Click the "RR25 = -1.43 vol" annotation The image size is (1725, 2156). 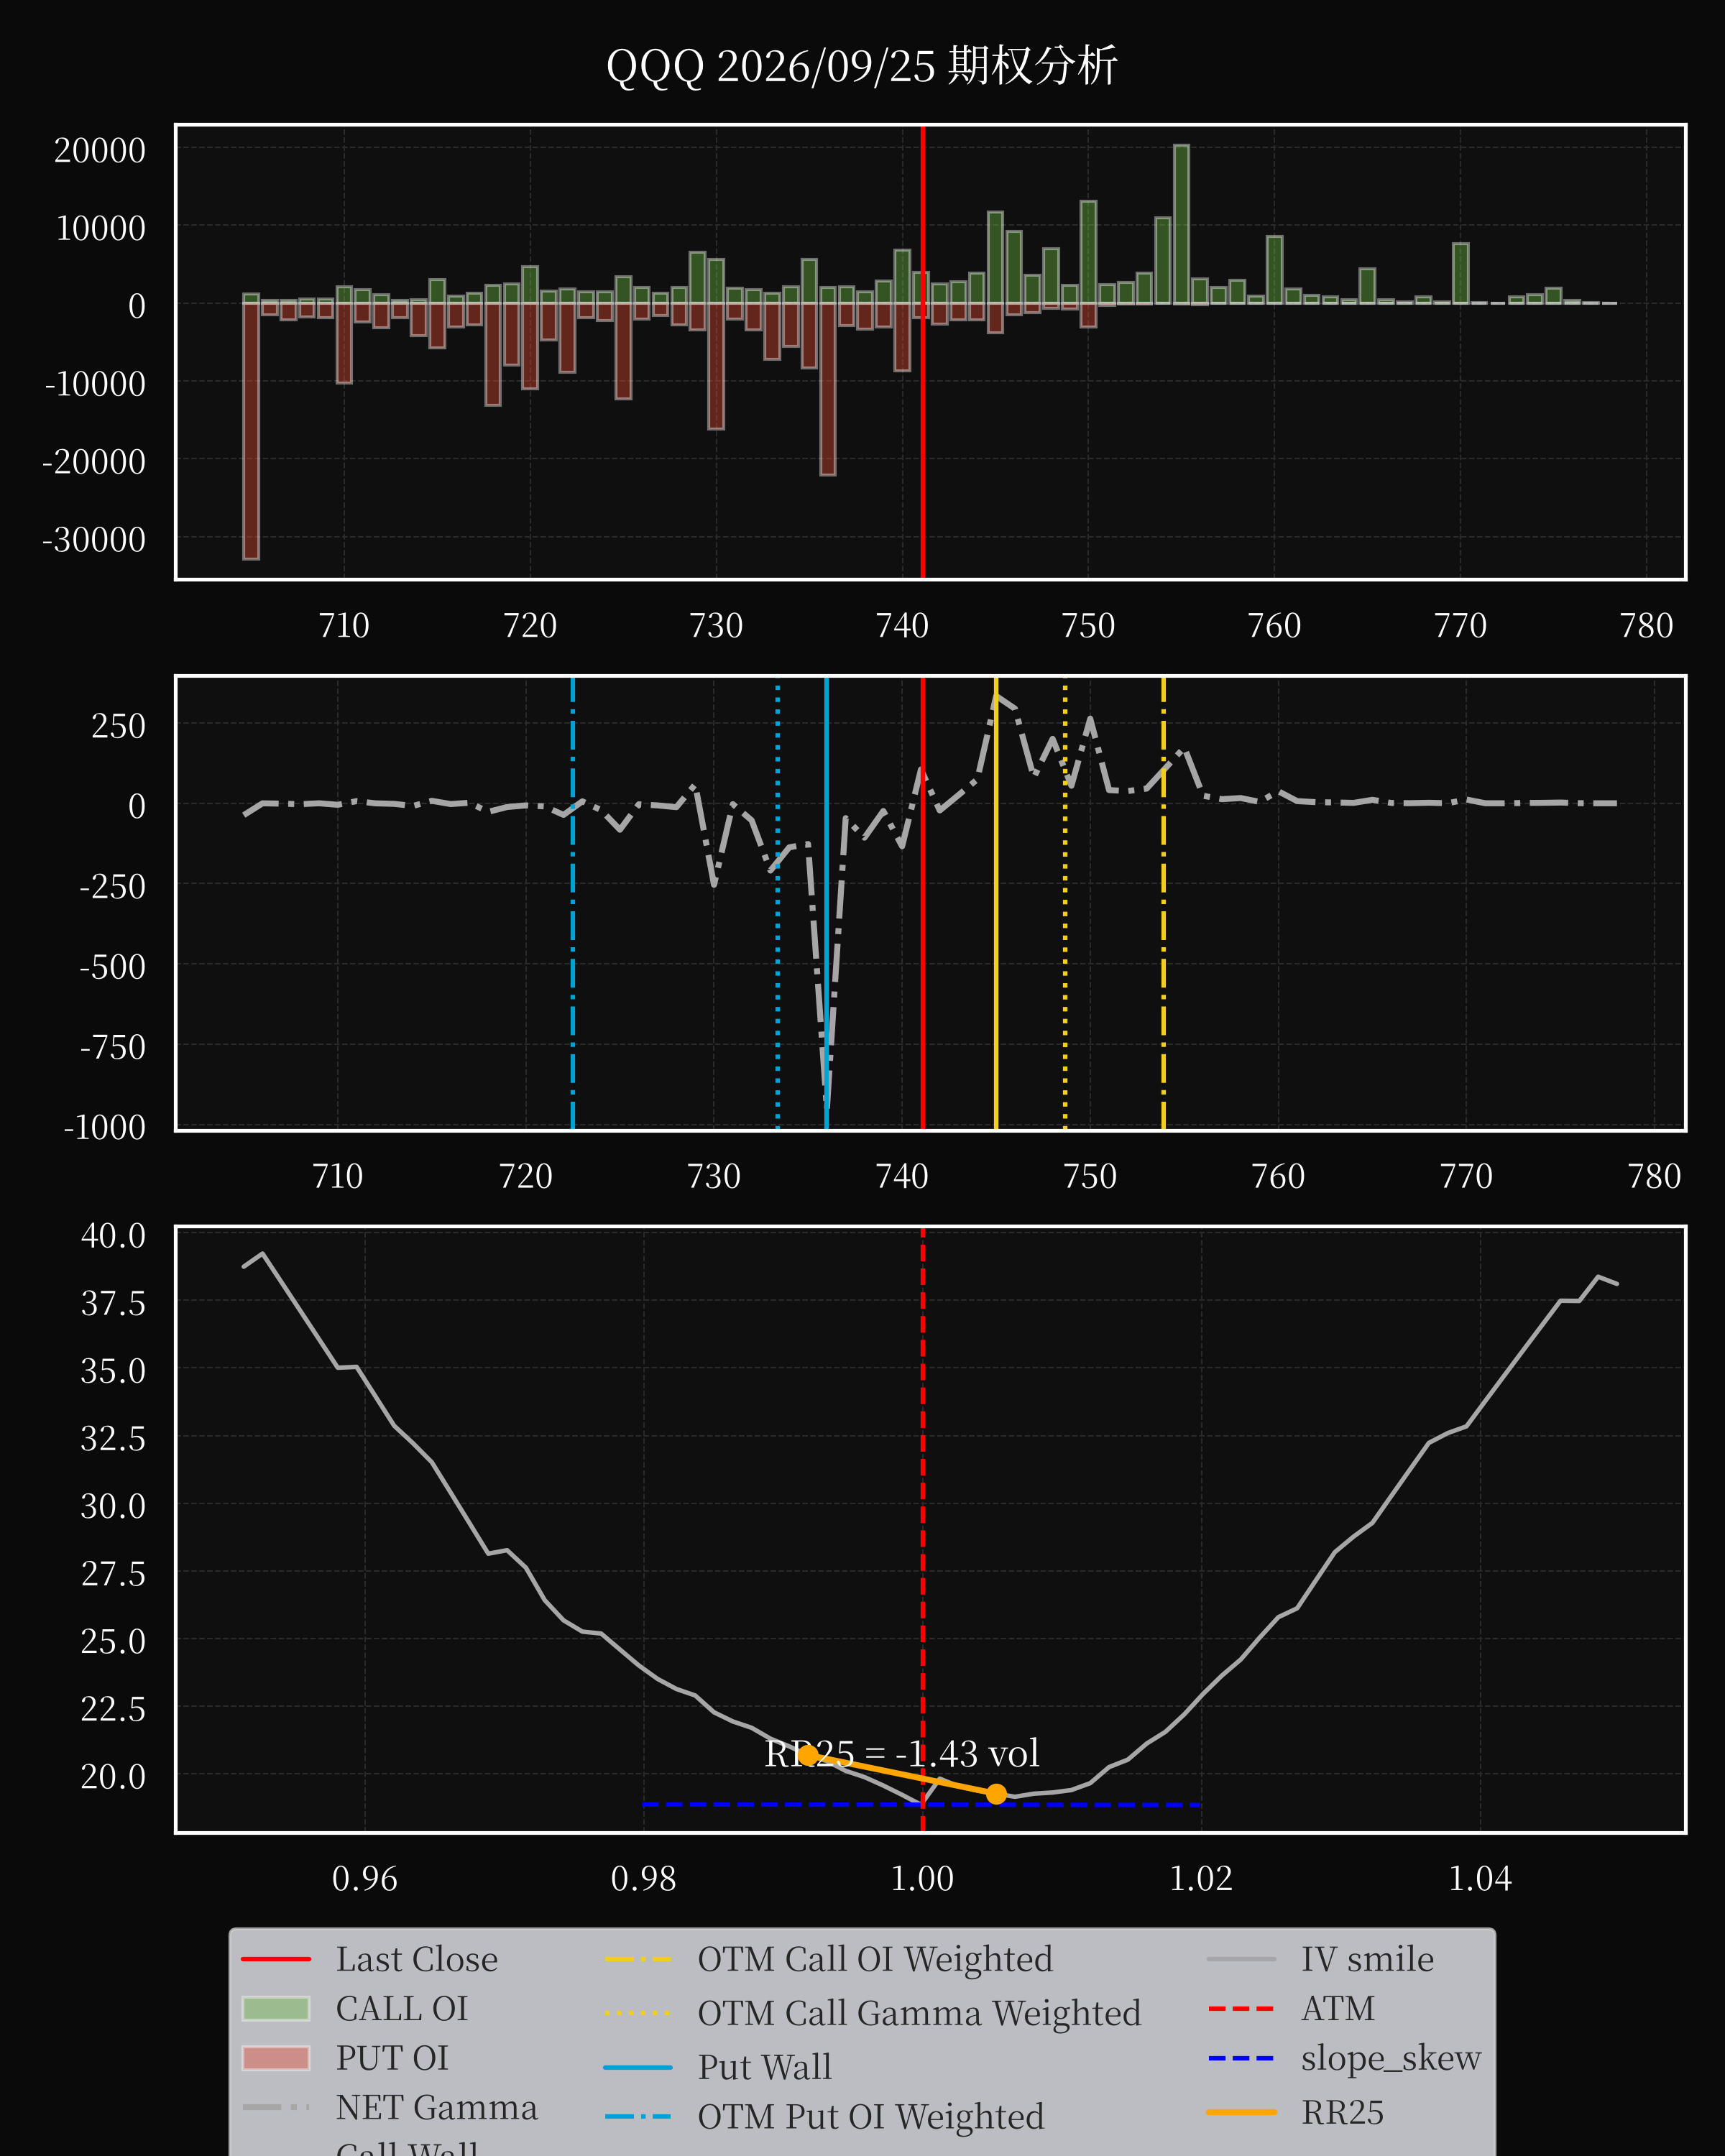(902, 1753)
